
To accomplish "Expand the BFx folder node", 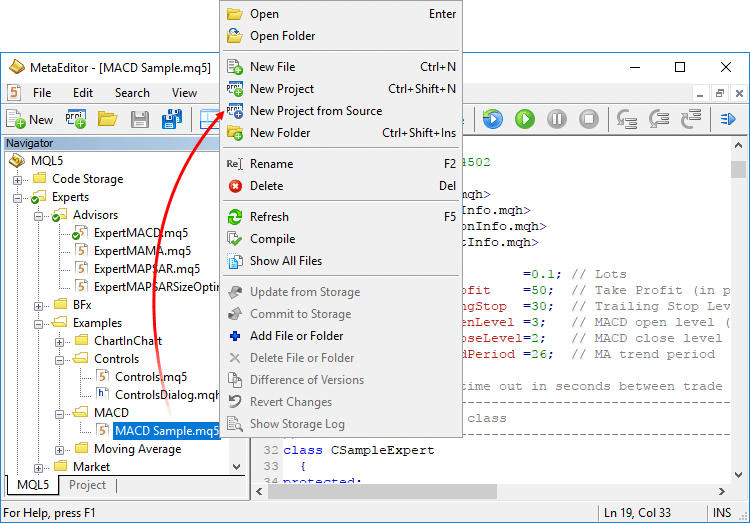I will coord(39,305).
